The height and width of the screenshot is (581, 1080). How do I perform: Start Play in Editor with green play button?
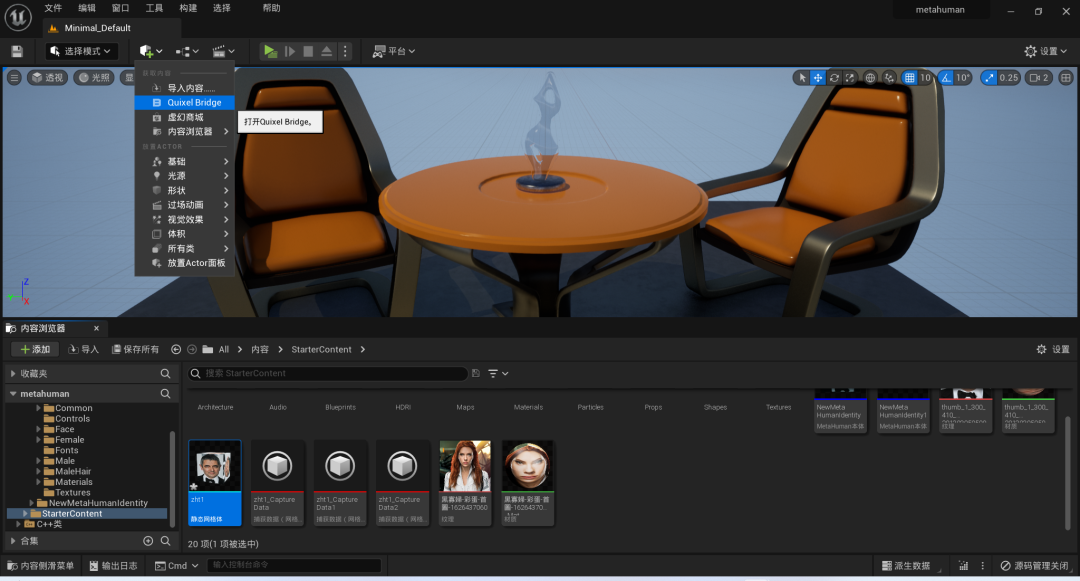[270, 51]
